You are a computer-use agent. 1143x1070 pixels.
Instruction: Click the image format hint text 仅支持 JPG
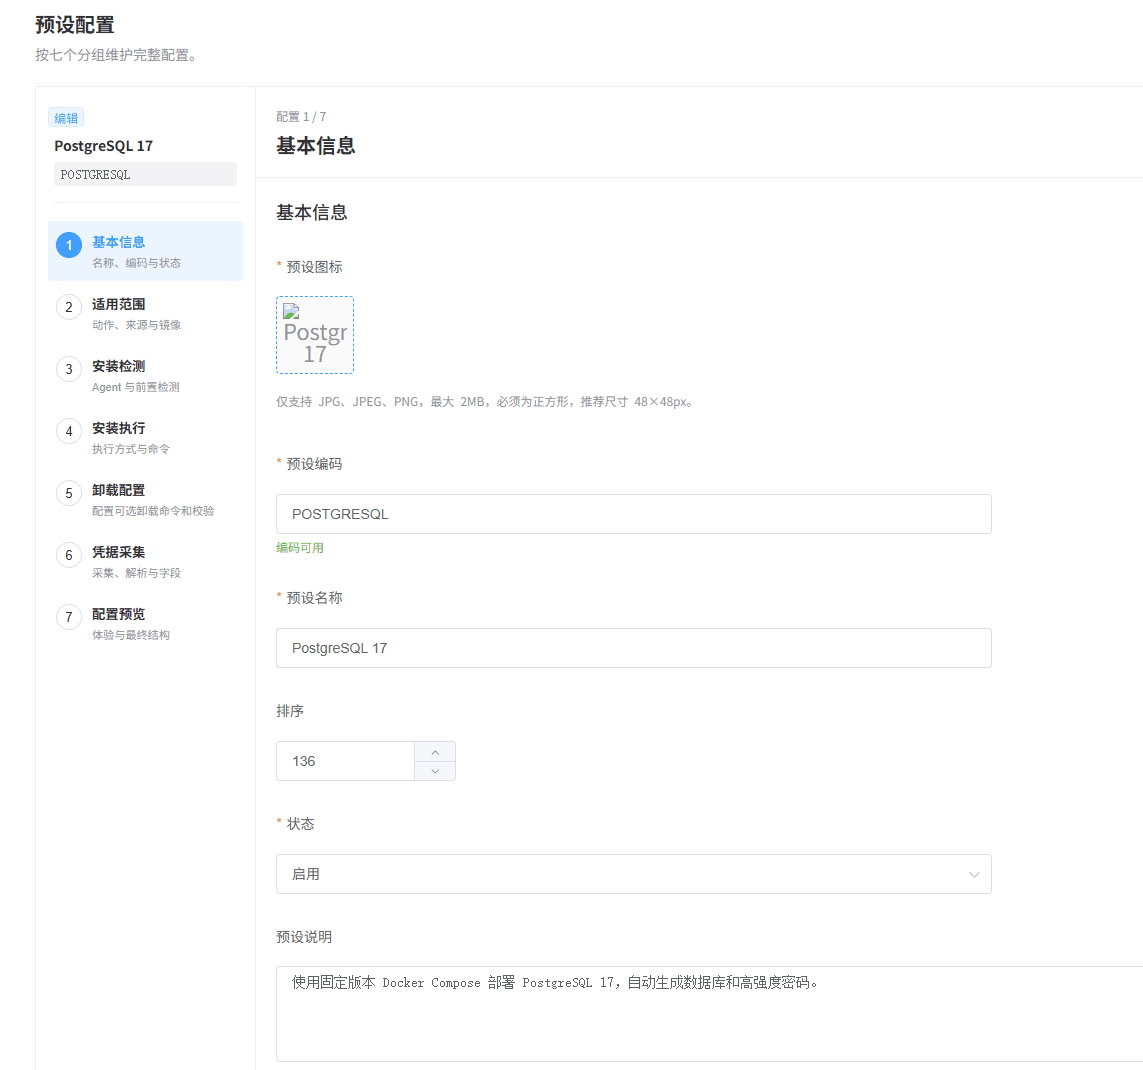point(486,402)
